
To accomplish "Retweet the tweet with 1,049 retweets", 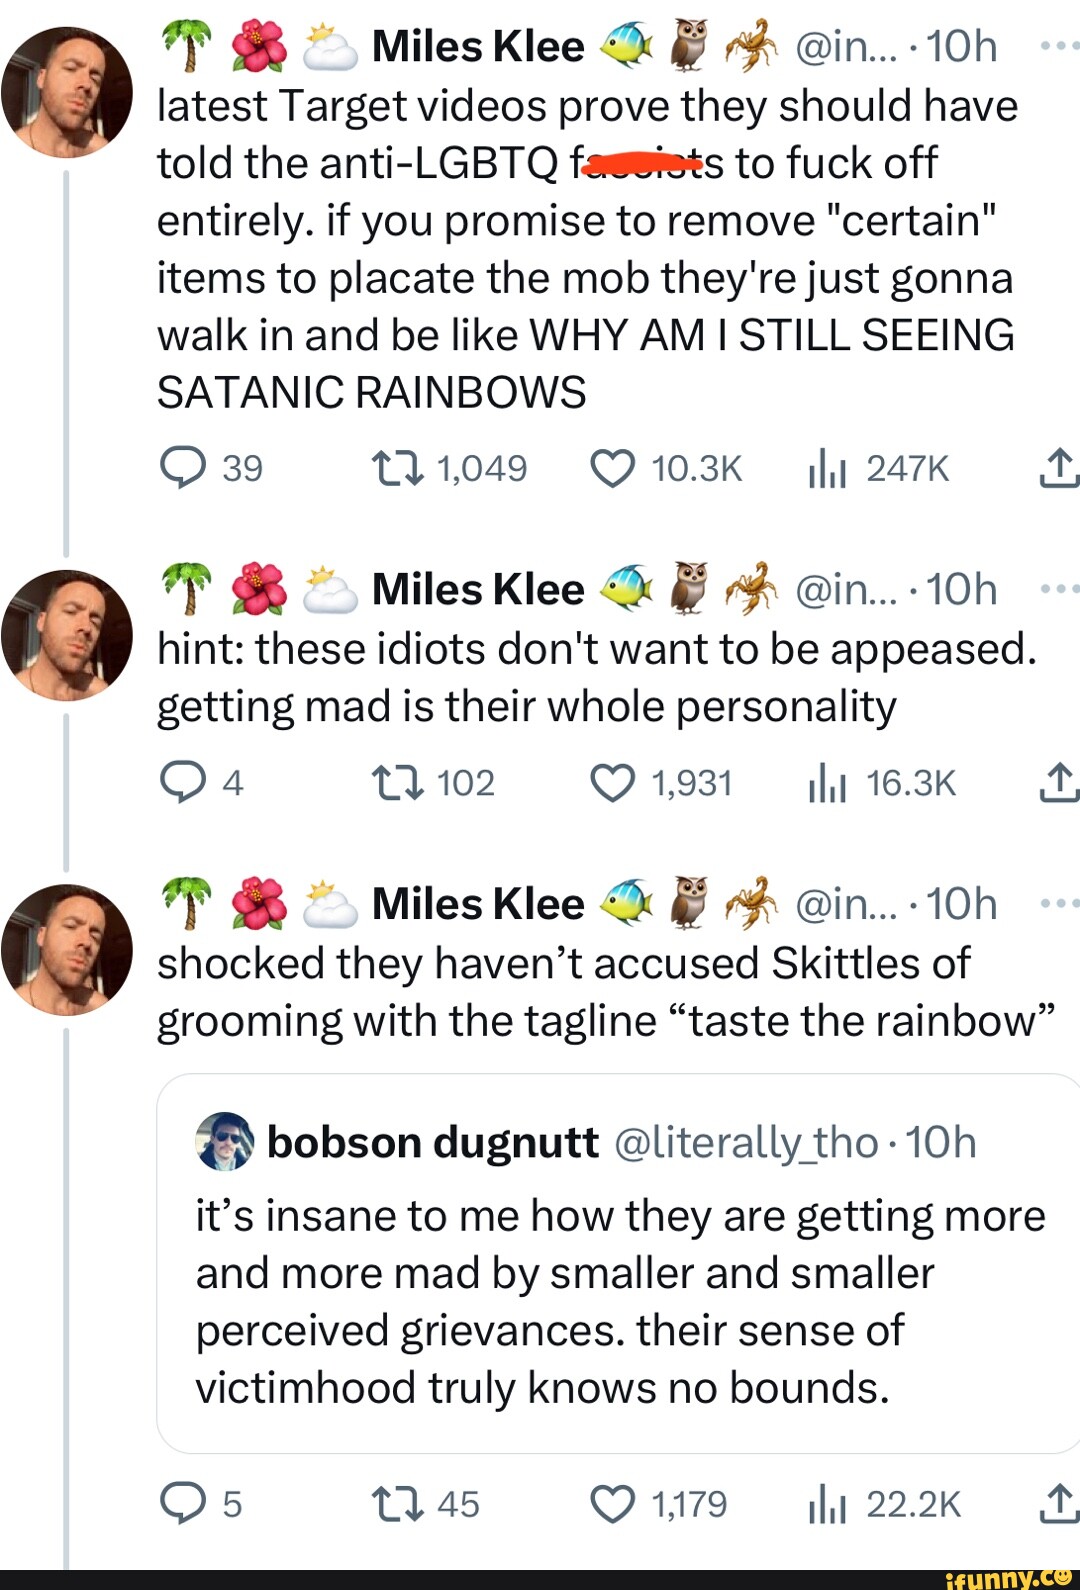I will pos(397,468).
